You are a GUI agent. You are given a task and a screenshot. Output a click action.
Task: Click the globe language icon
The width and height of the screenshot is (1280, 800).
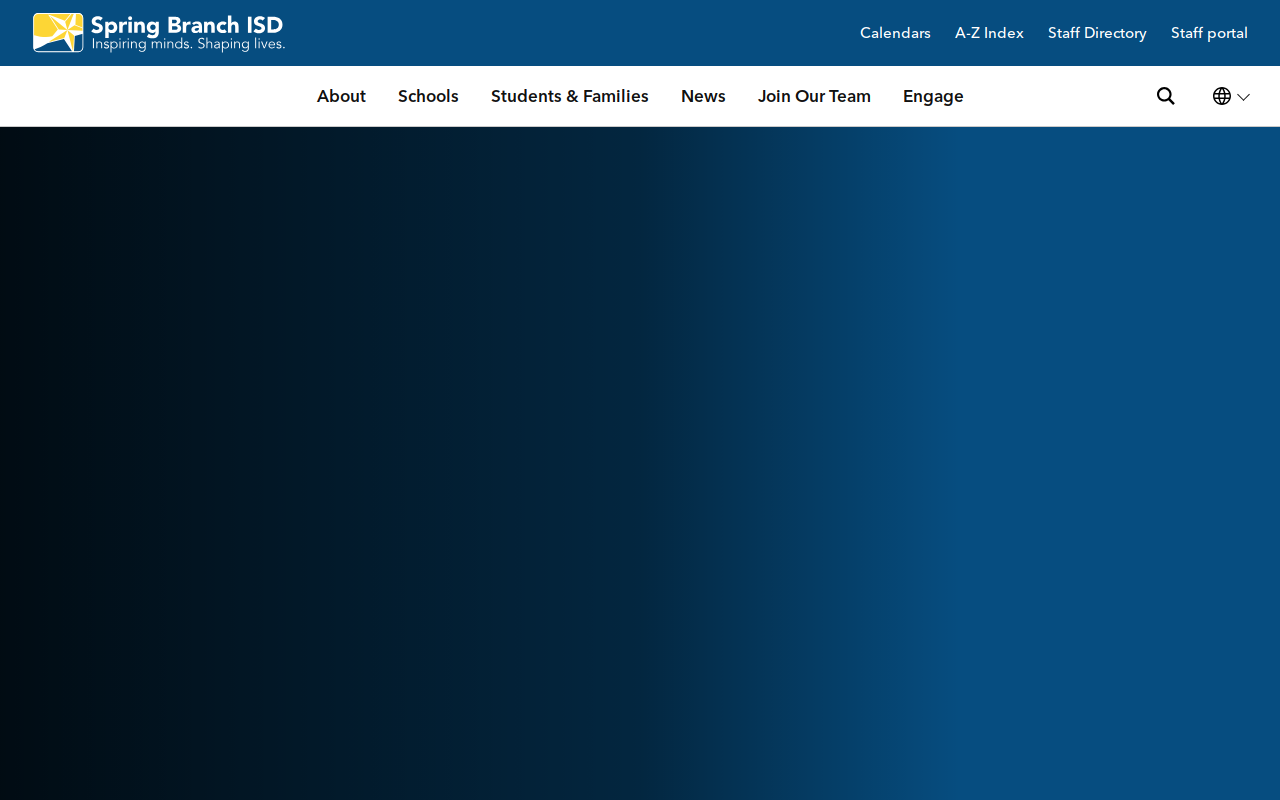(x=1222, y=96)
